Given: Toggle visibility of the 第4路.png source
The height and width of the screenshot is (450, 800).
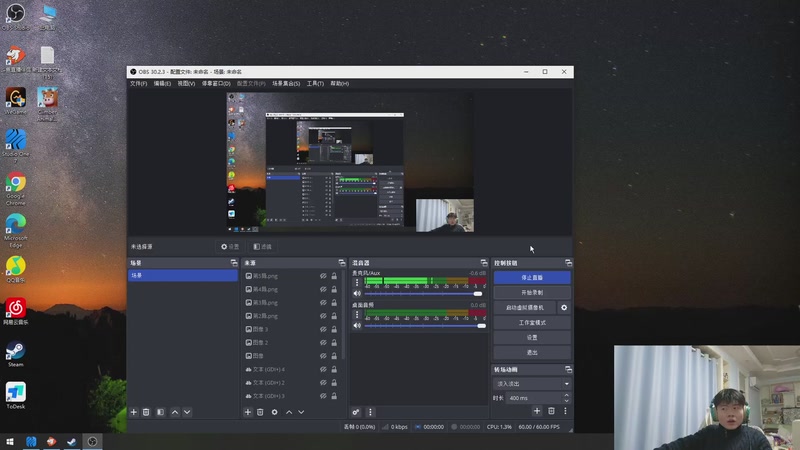Looking at the screenshot, I should (x=323, y=289).
